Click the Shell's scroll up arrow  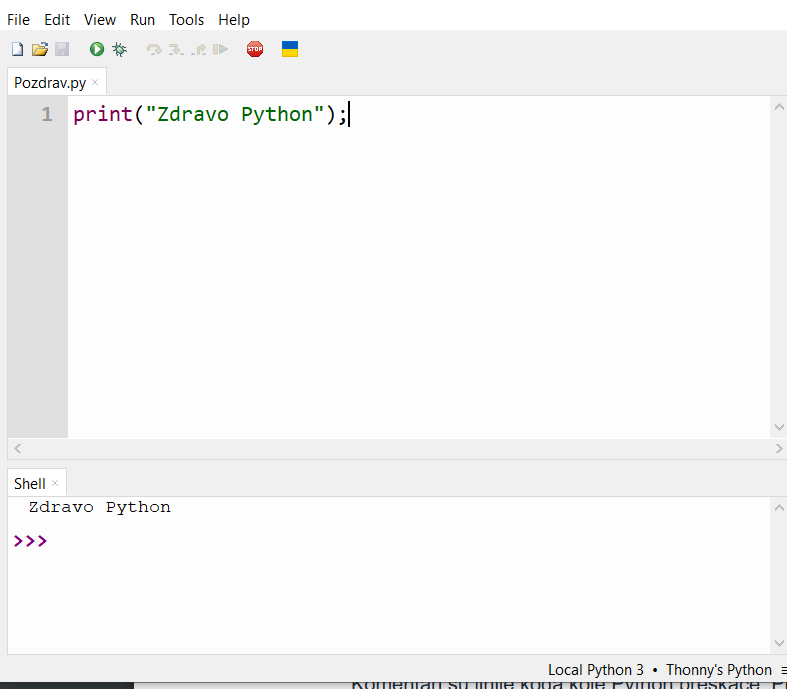coord(779,508)
